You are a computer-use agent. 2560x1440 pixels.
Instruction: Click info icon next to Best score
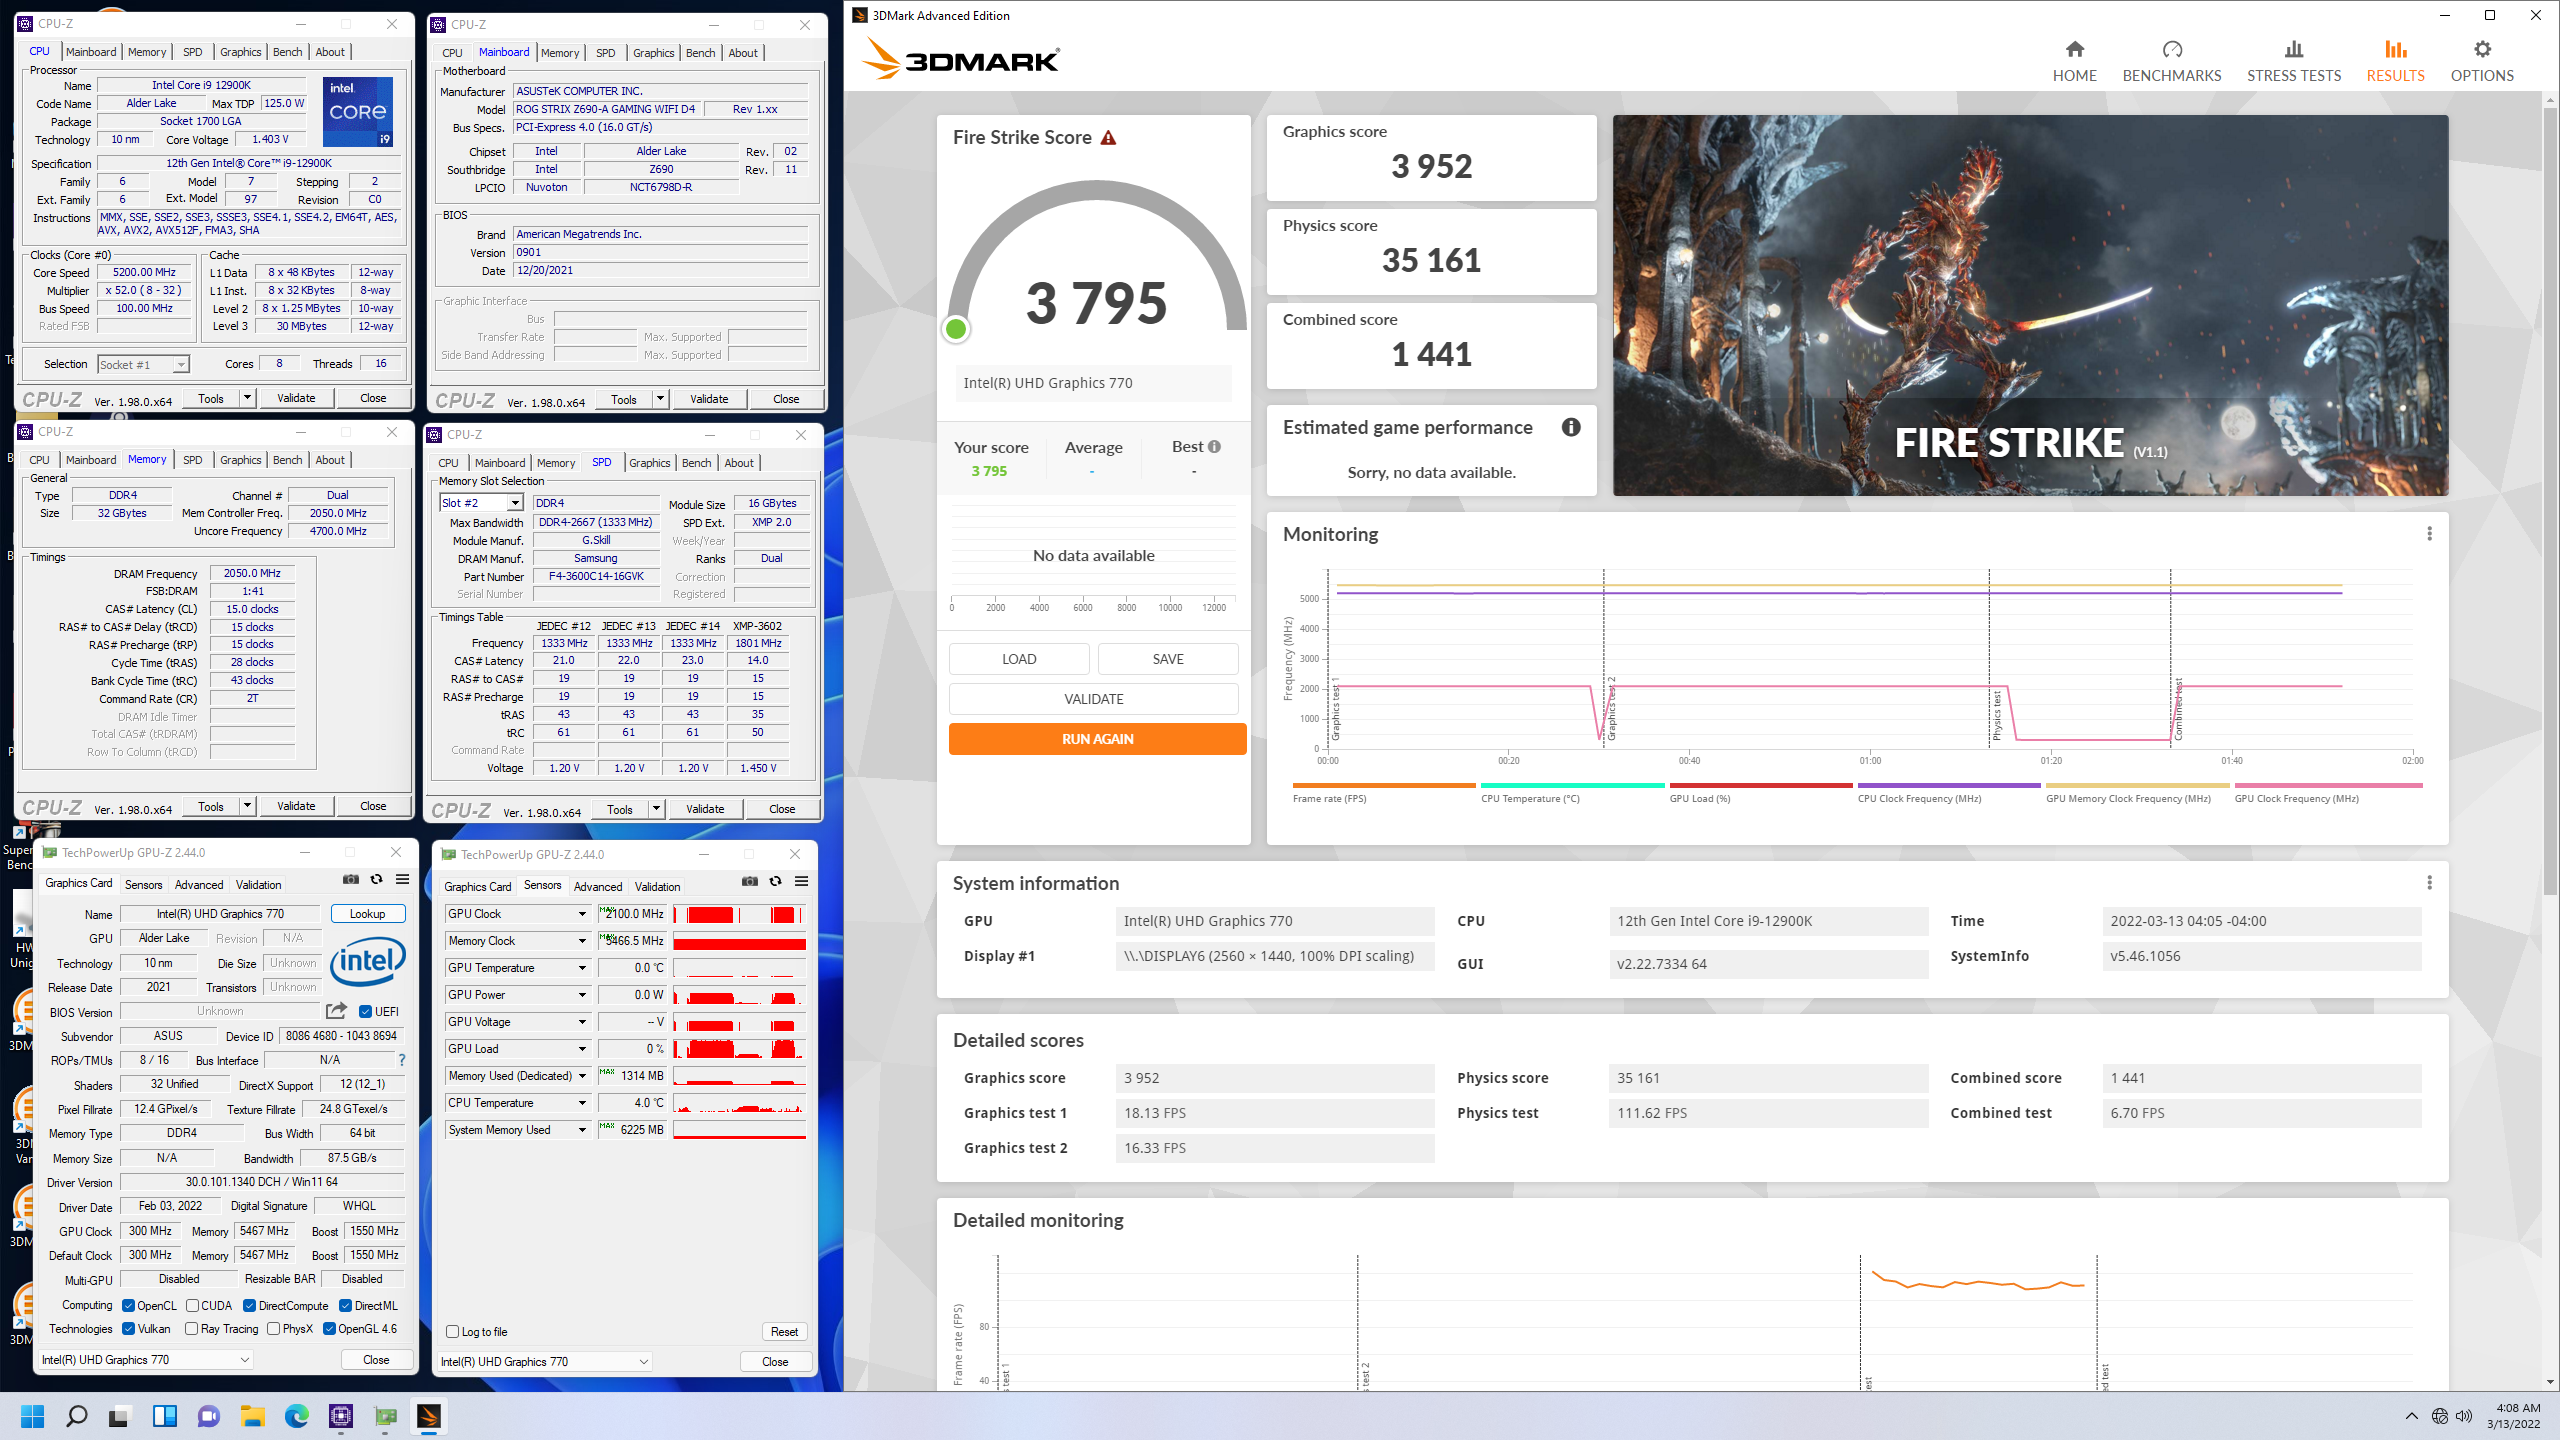point(1214,447)
